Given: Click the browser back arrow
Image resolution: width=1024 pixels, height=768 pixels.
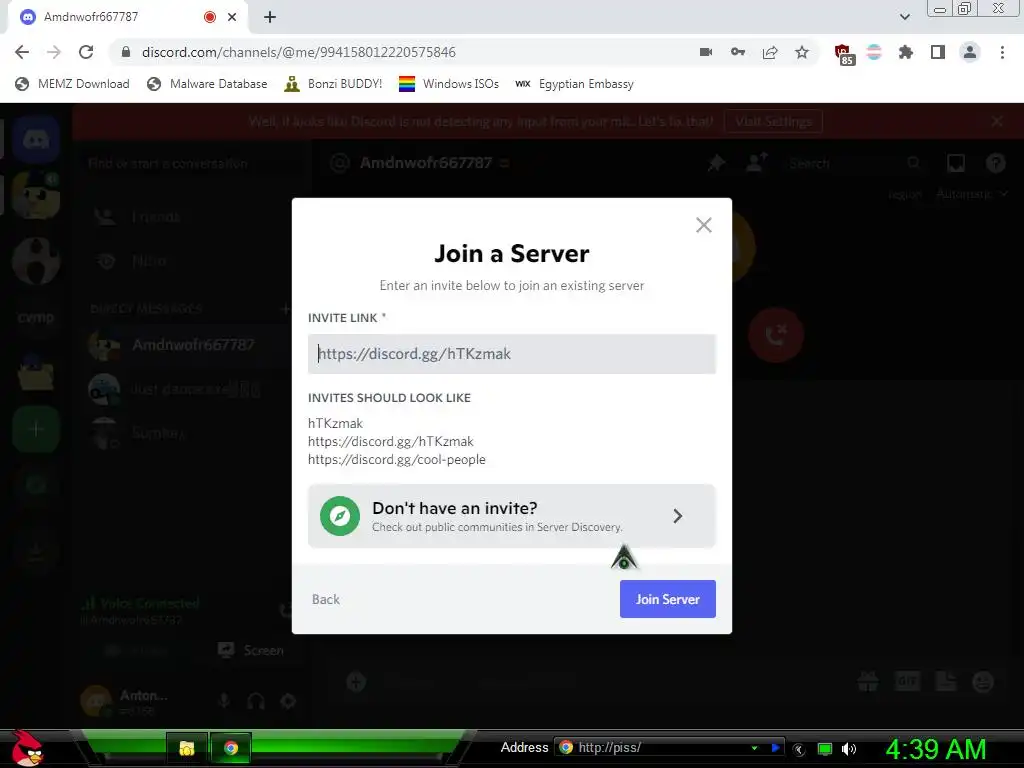Looking at the screenshot, I should pyautogui.click(x=22, y=52).
